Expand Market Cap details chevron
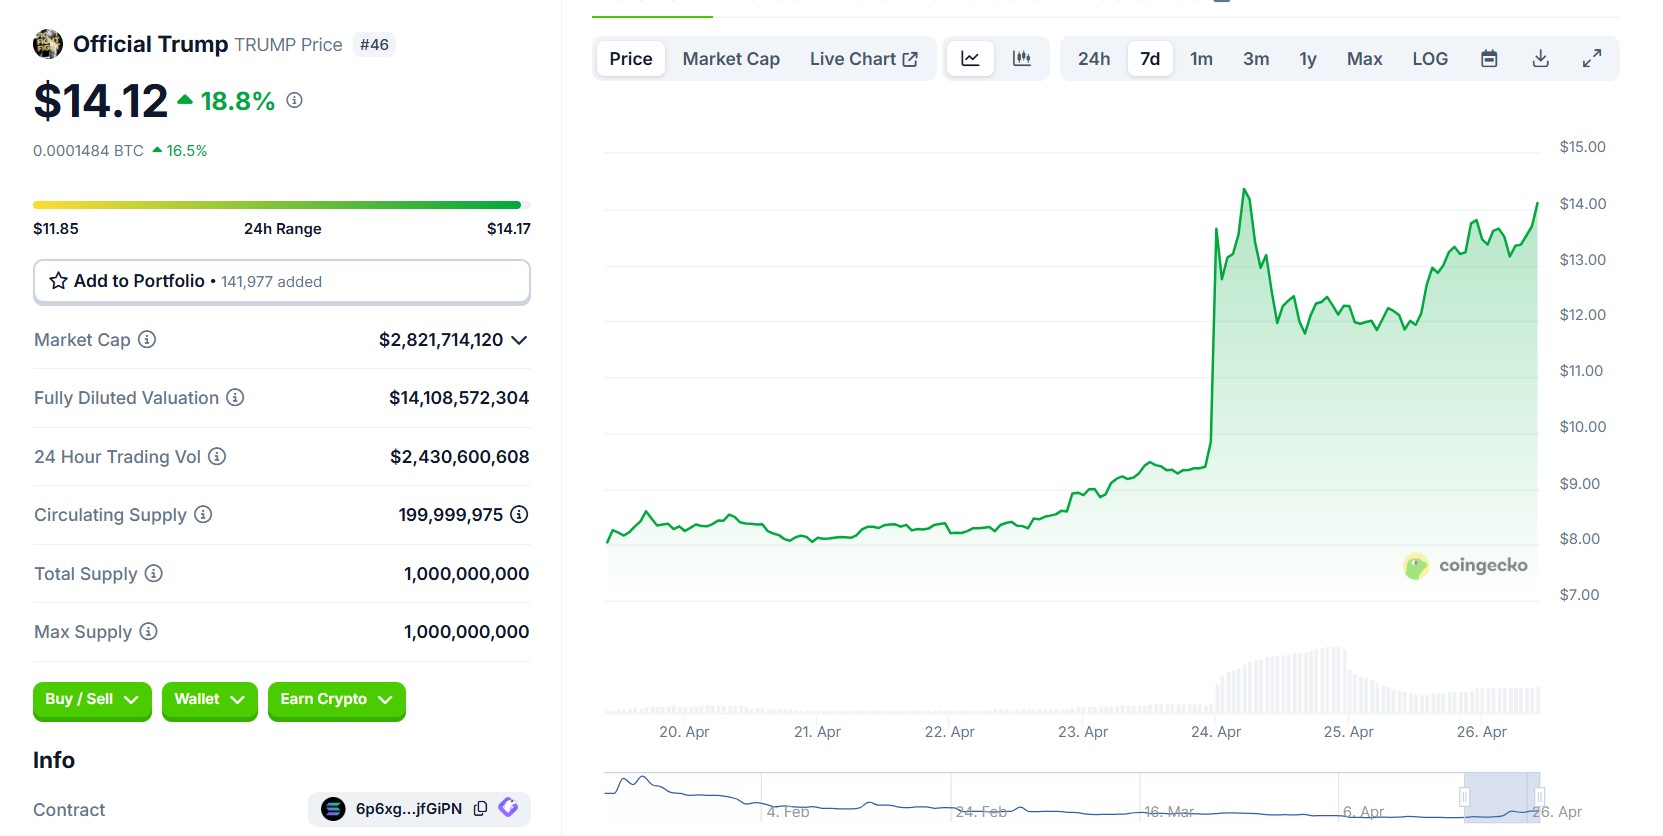 (519, 340)
